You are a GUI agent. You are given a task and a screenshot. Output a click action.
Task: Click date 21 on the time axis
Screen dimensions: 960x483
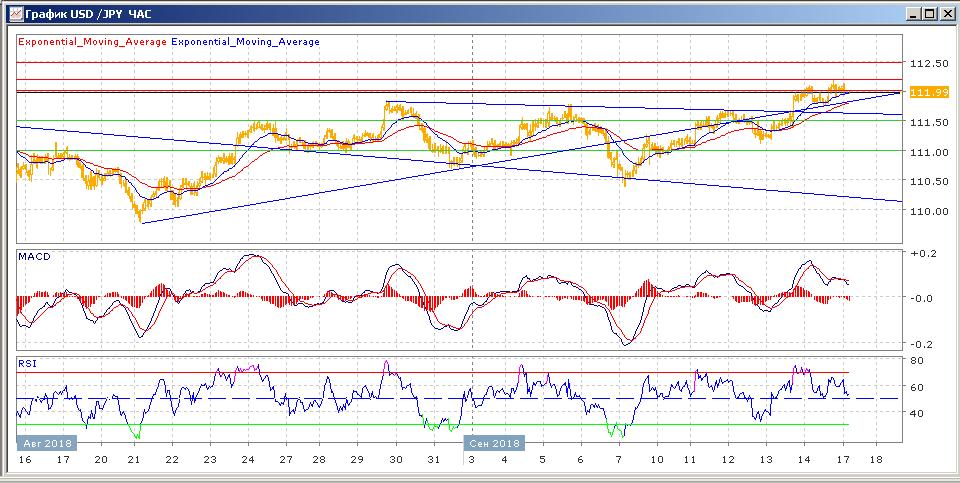(135, 460)
